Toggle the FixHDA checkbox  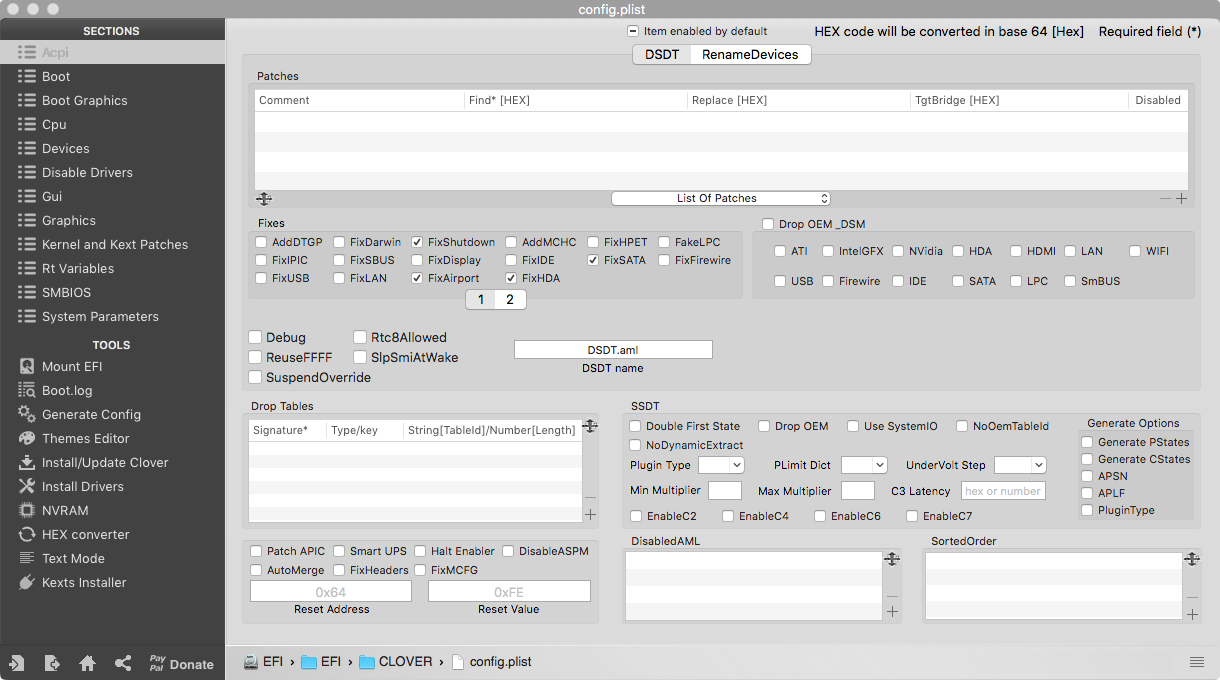511,278
